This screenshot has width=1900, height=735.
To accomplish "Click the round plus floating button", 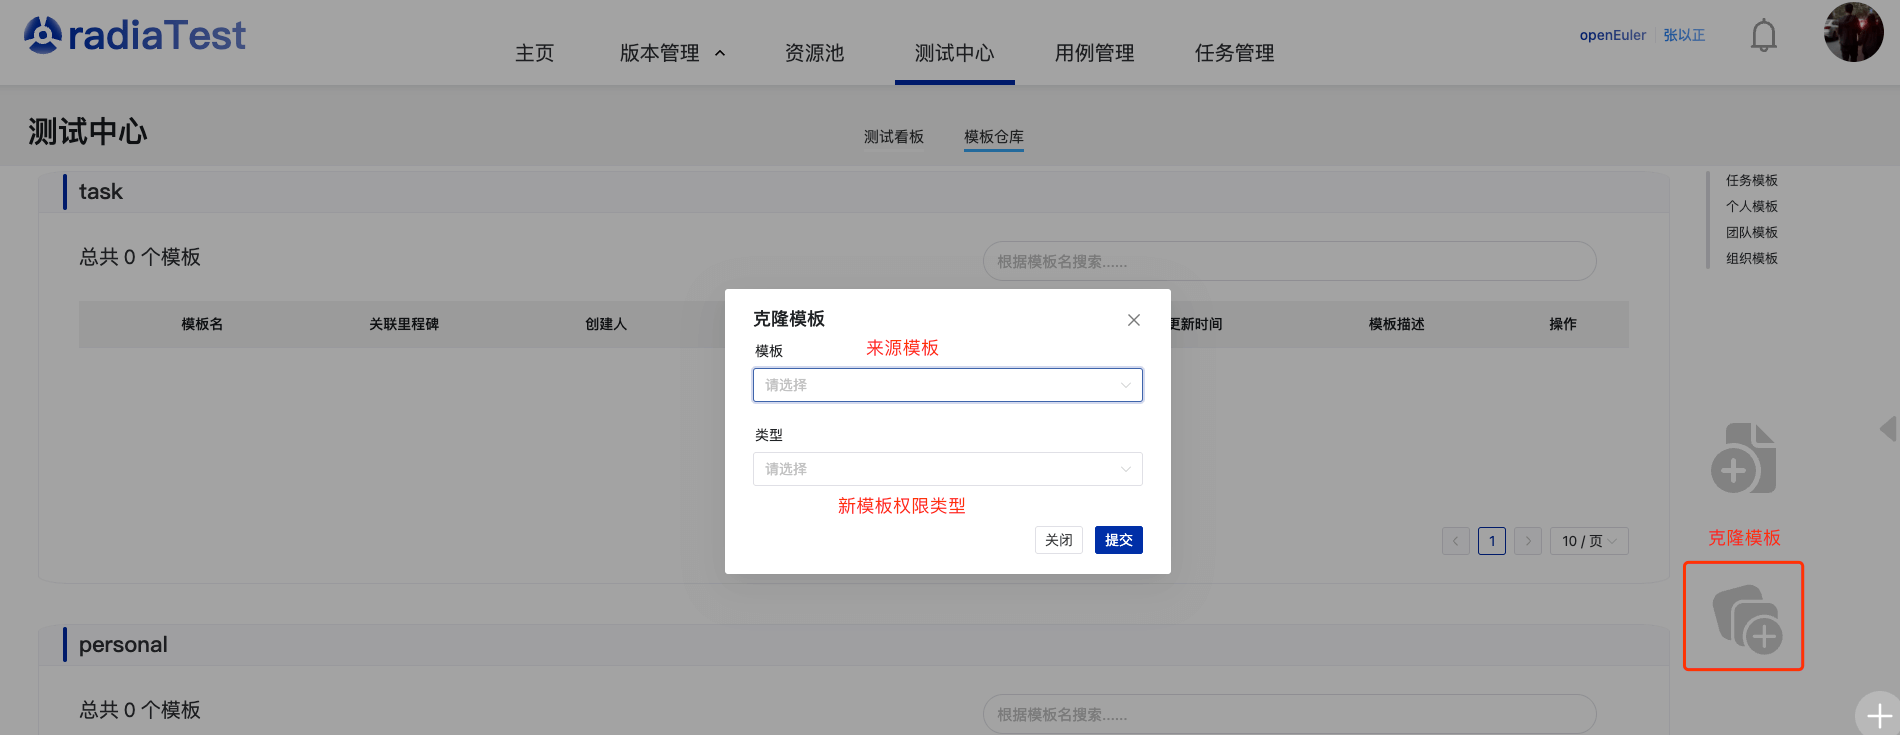I will tap(1878, 714).
